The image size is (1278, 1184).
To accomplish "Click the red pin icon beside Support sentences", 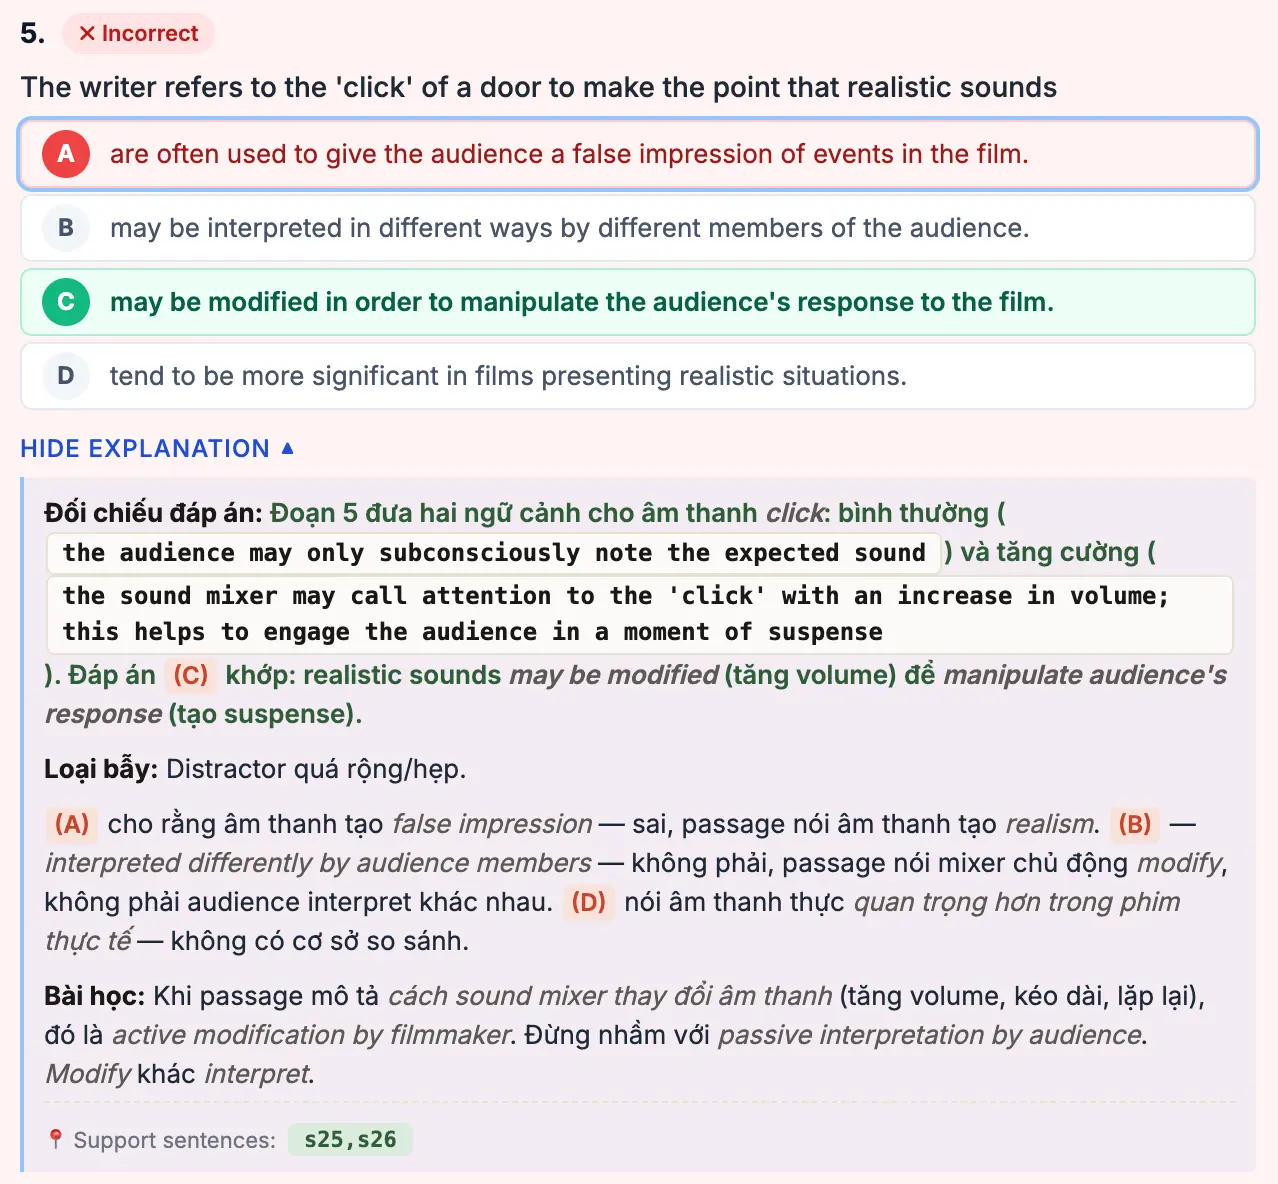I will [55, 1139].
